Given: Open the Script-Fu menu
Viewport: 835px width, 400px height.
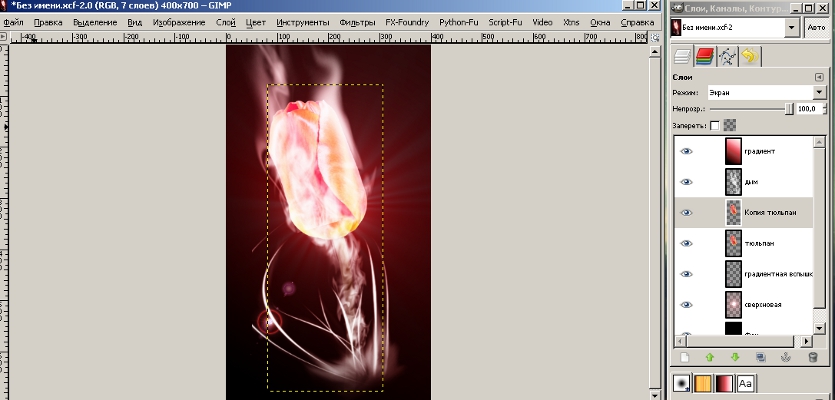Looking at the screenshot, I should point(505,22).
